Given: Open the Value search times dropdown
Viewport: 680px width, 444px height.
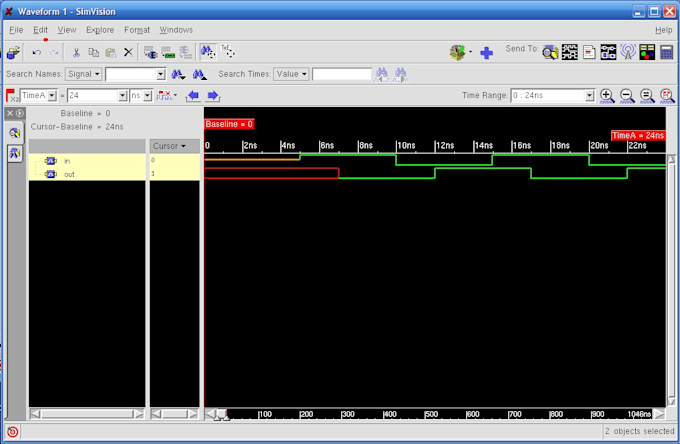Looking at the screenshot, I should point(291,74).
